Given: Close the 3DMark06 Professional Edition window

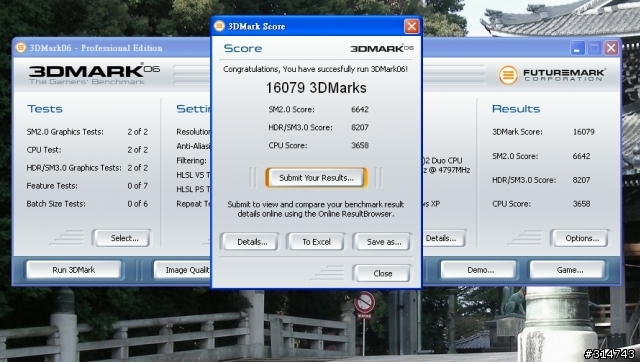Looking at the screenshot, I should tap(611, 48).
